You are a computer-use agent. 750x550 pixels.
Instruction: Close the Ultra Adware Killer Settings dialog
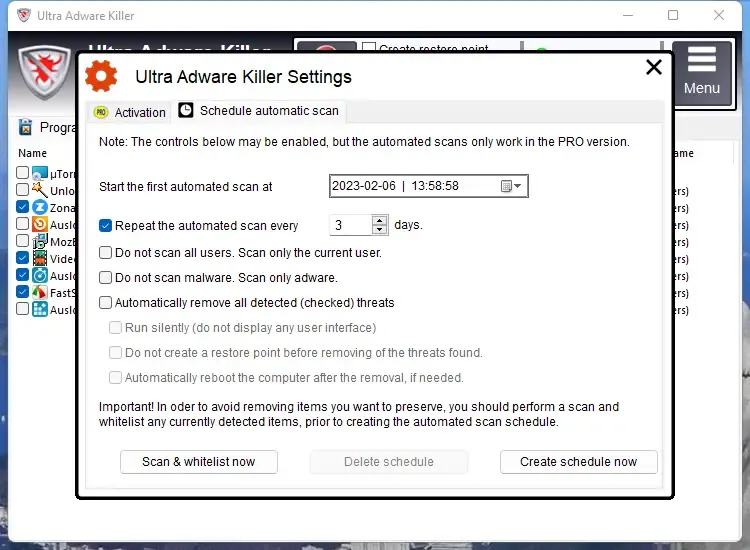tap(653, 67)
